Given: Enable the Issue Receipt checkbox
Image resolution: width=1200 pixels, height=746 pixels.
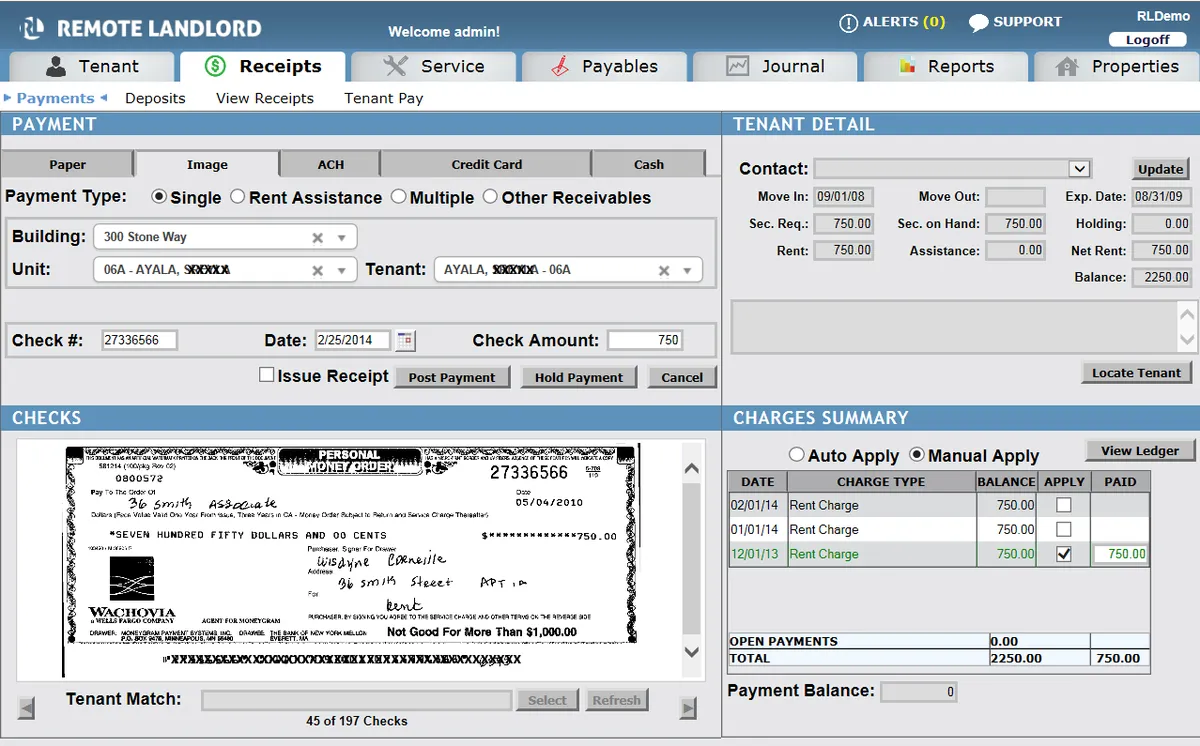Looking at the screenshot, I should (266, 375).
